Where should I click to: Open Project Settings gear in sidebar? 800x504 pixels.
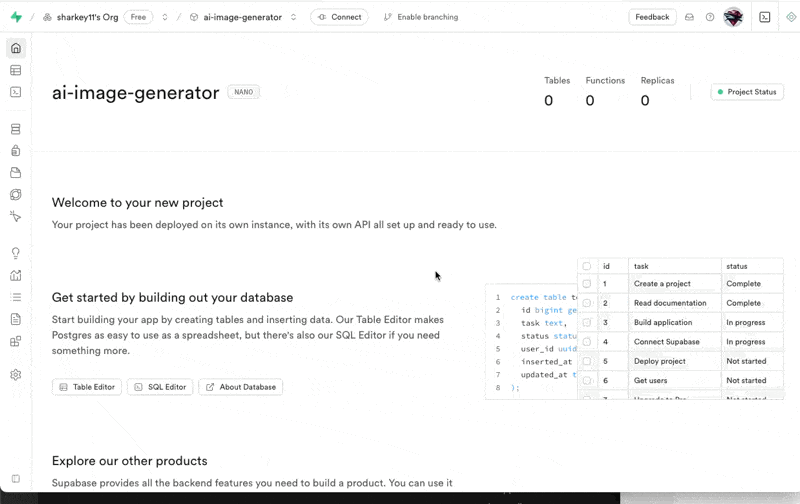coord(15,375)
